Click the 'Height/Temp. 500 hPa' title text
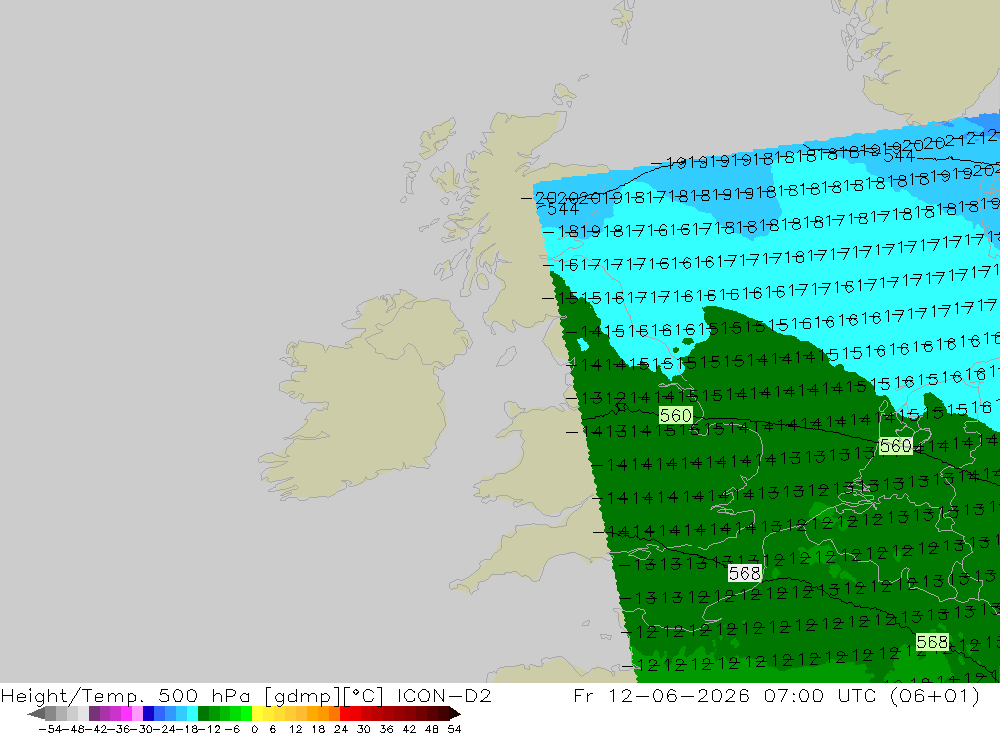 [x=126, y=695]
